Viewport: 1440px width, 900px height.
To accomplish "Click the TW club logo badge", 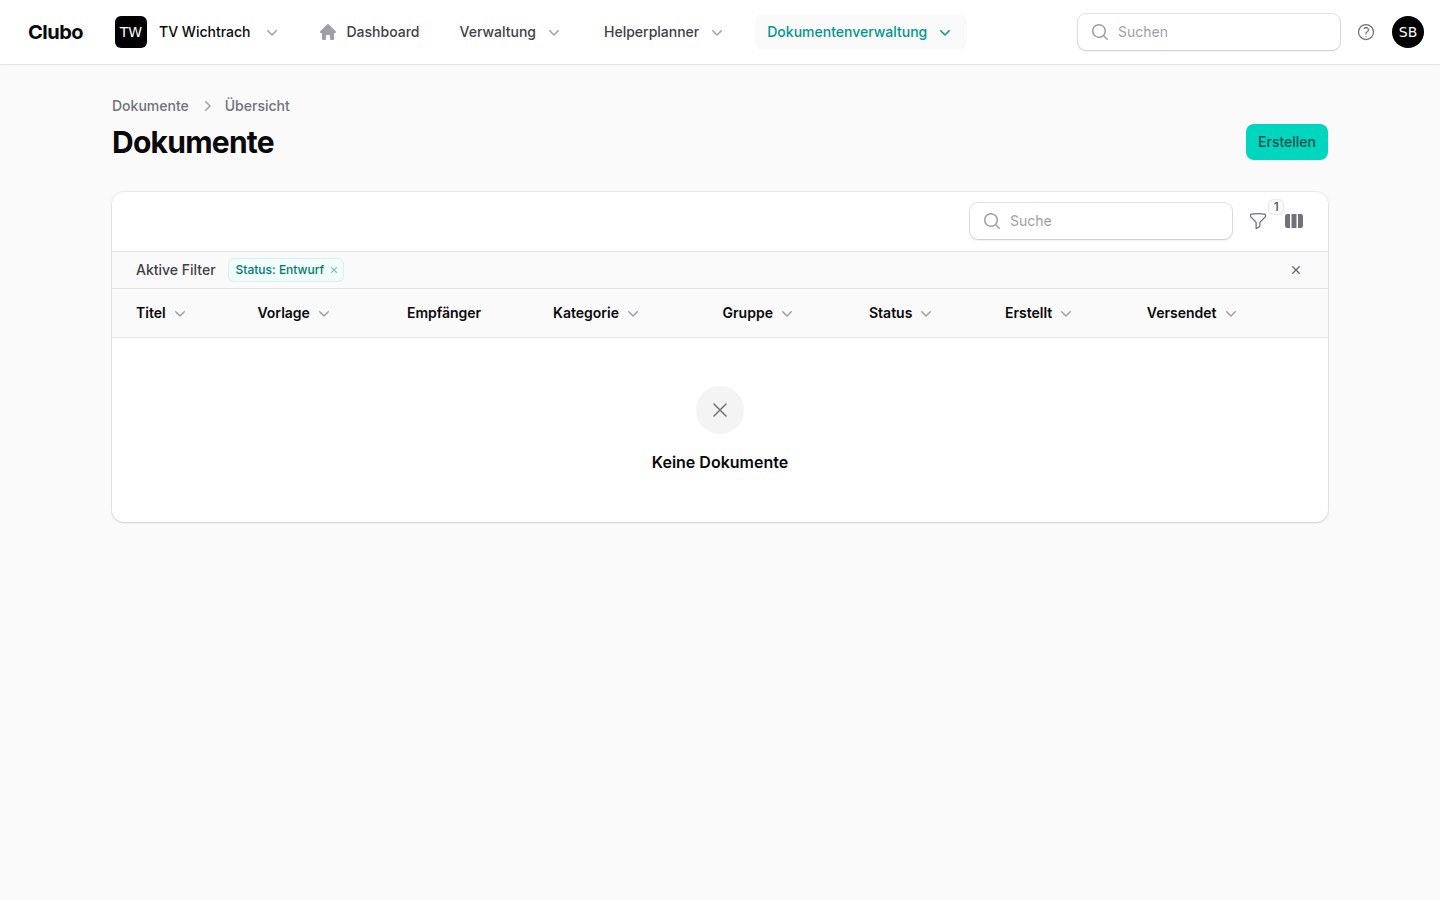I will point(131,32).
